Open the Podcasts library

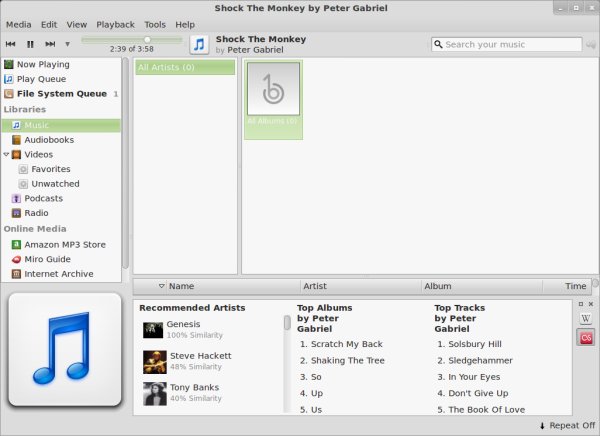coord(61,198)
